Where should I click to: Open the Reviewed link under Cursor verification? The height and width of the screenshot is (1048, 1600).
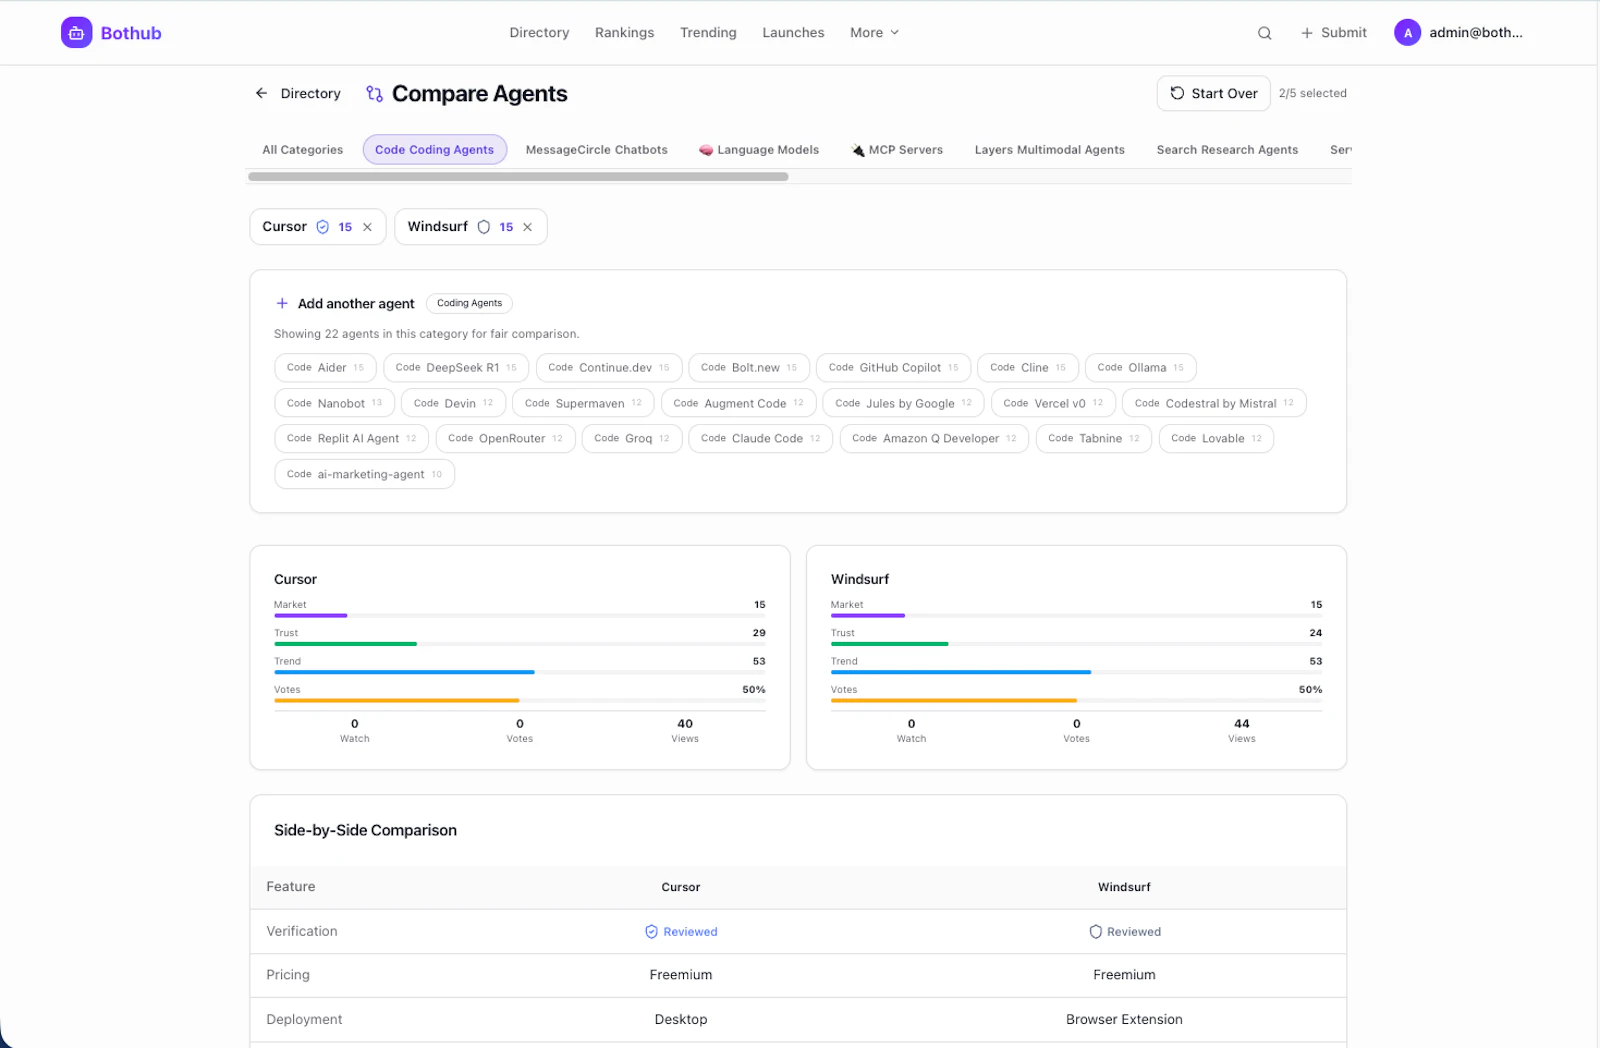[681, 931]
